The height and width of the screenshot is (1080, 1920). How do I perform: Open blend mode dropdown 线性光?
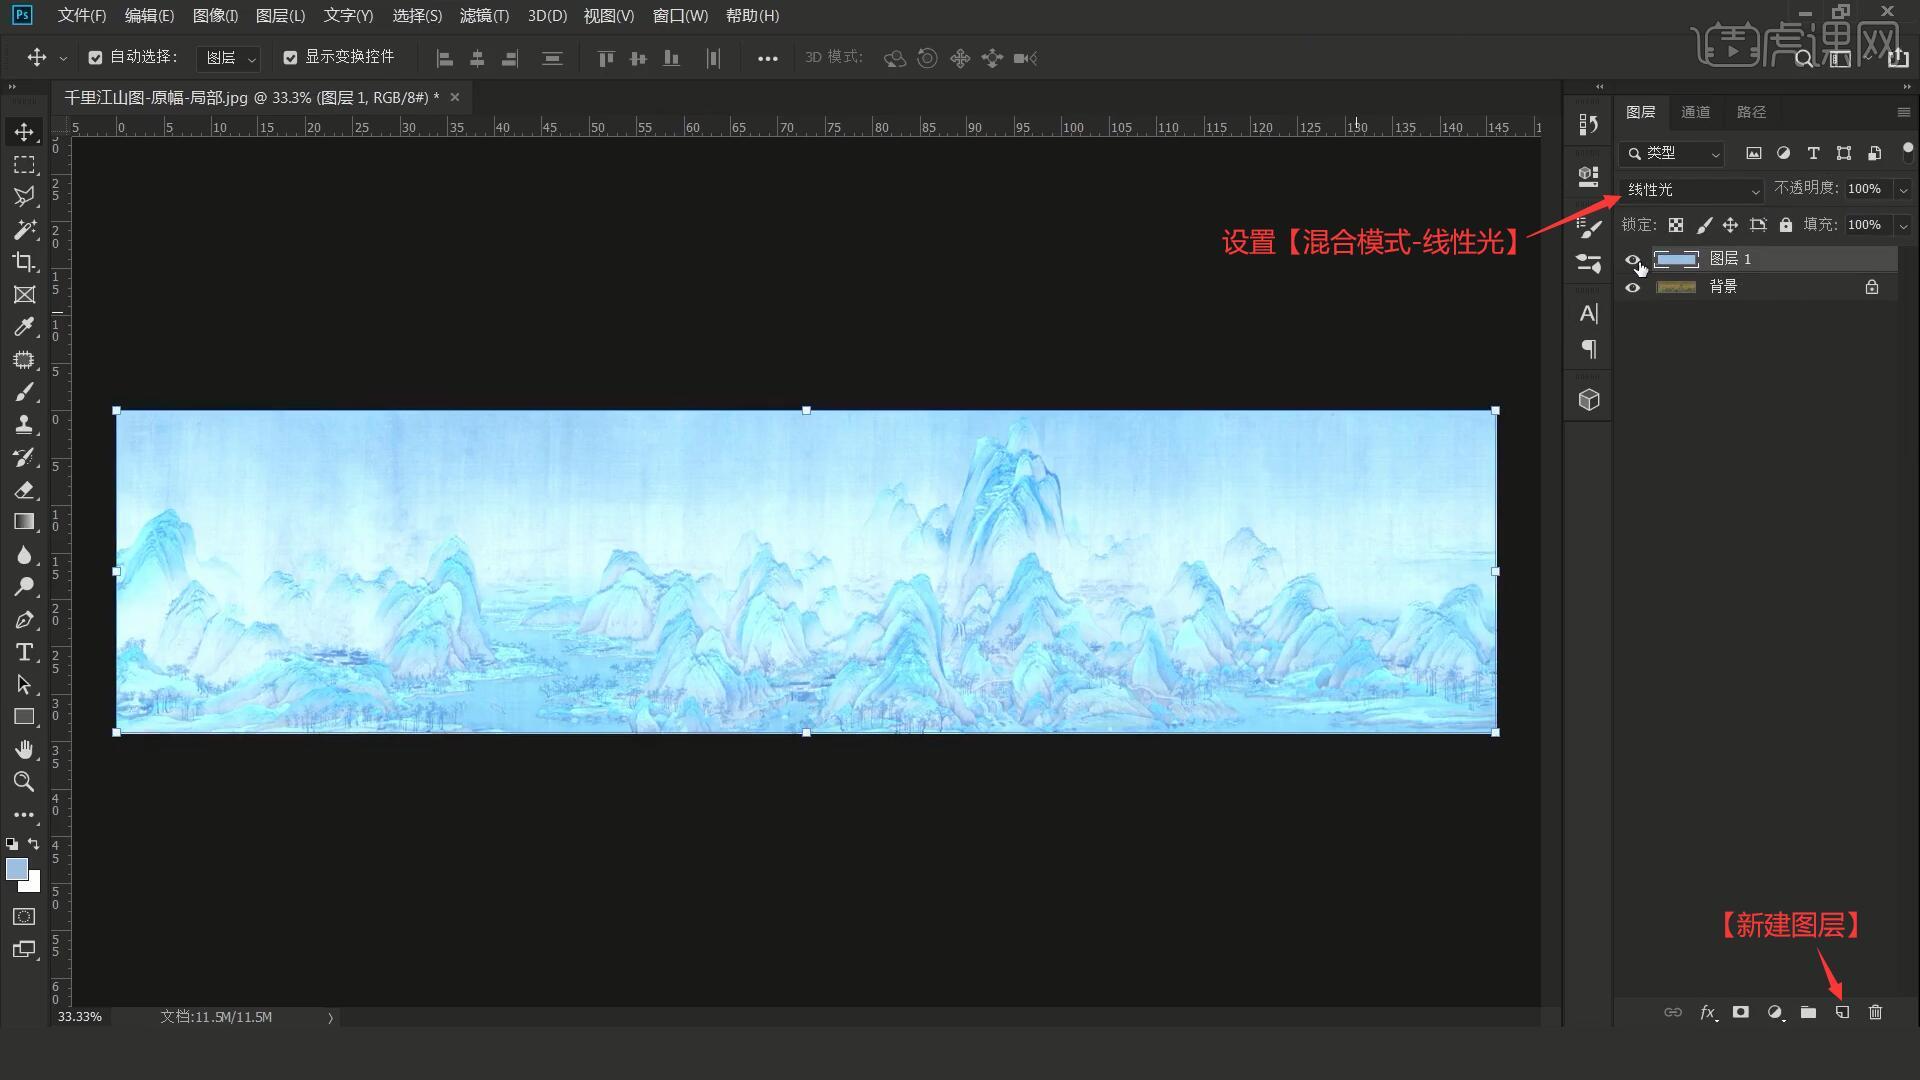pyautogui.click(x=1692, y=190)
